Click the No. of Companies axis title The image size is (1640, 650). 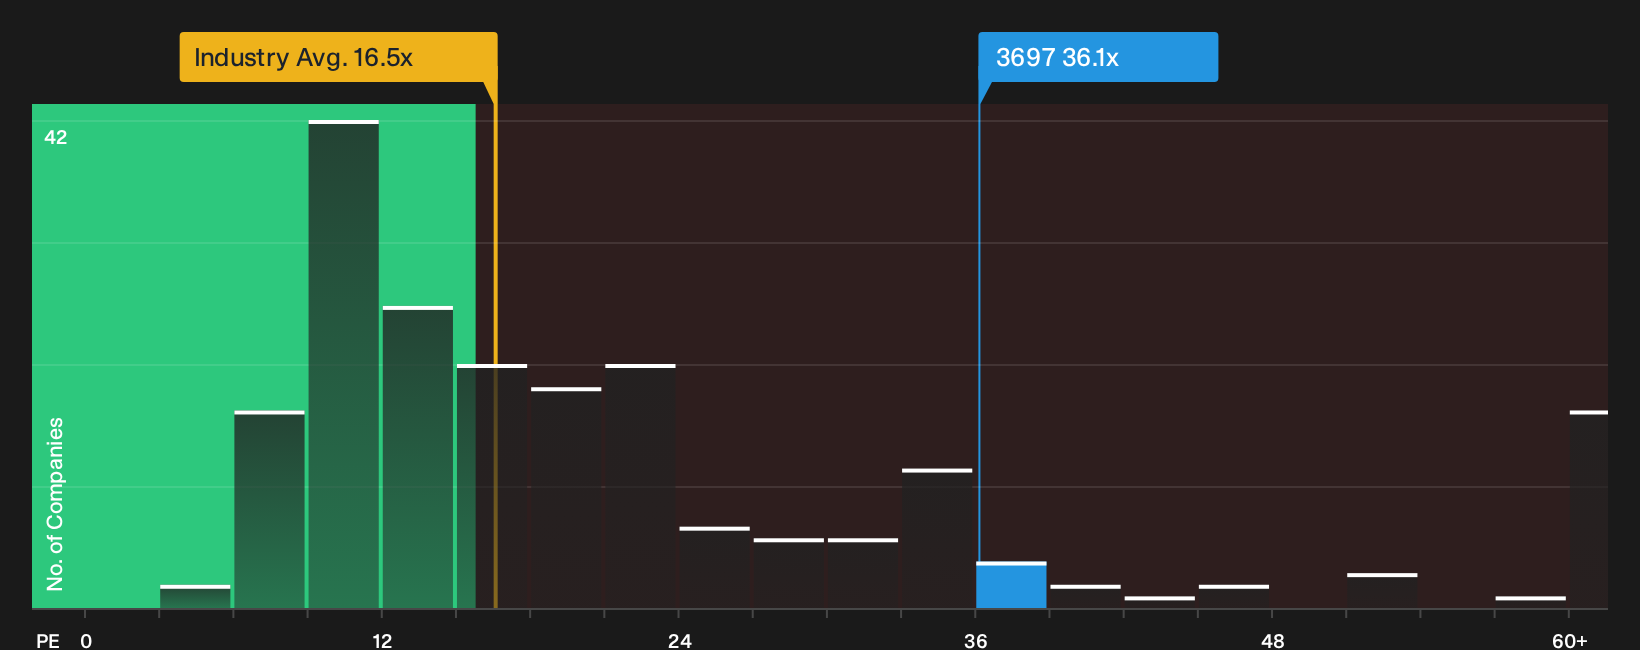(x=55, y=504)
